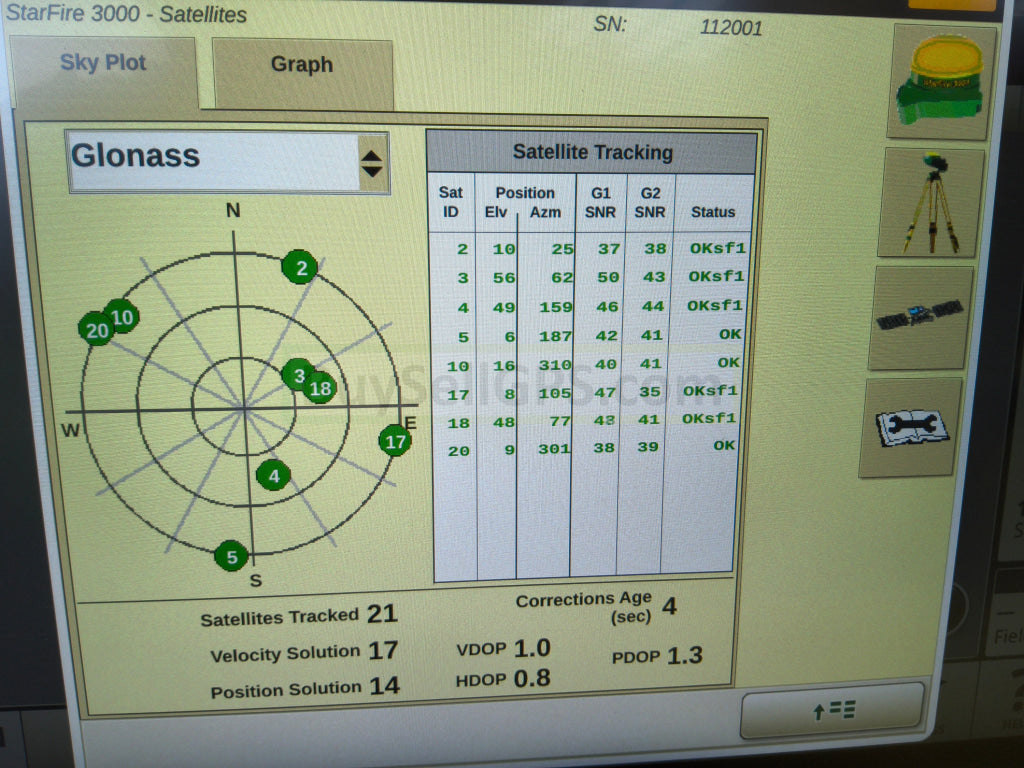
Task: Click the Status column header
Action: pyautogui.click(x=712, y=212)
